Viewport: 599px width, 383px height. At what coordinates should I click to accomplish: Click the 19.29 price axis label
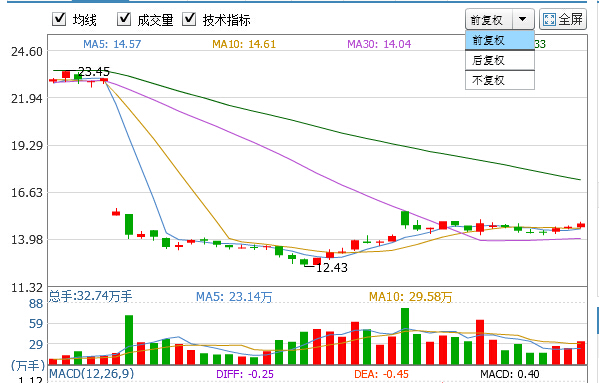click(27, 146)
